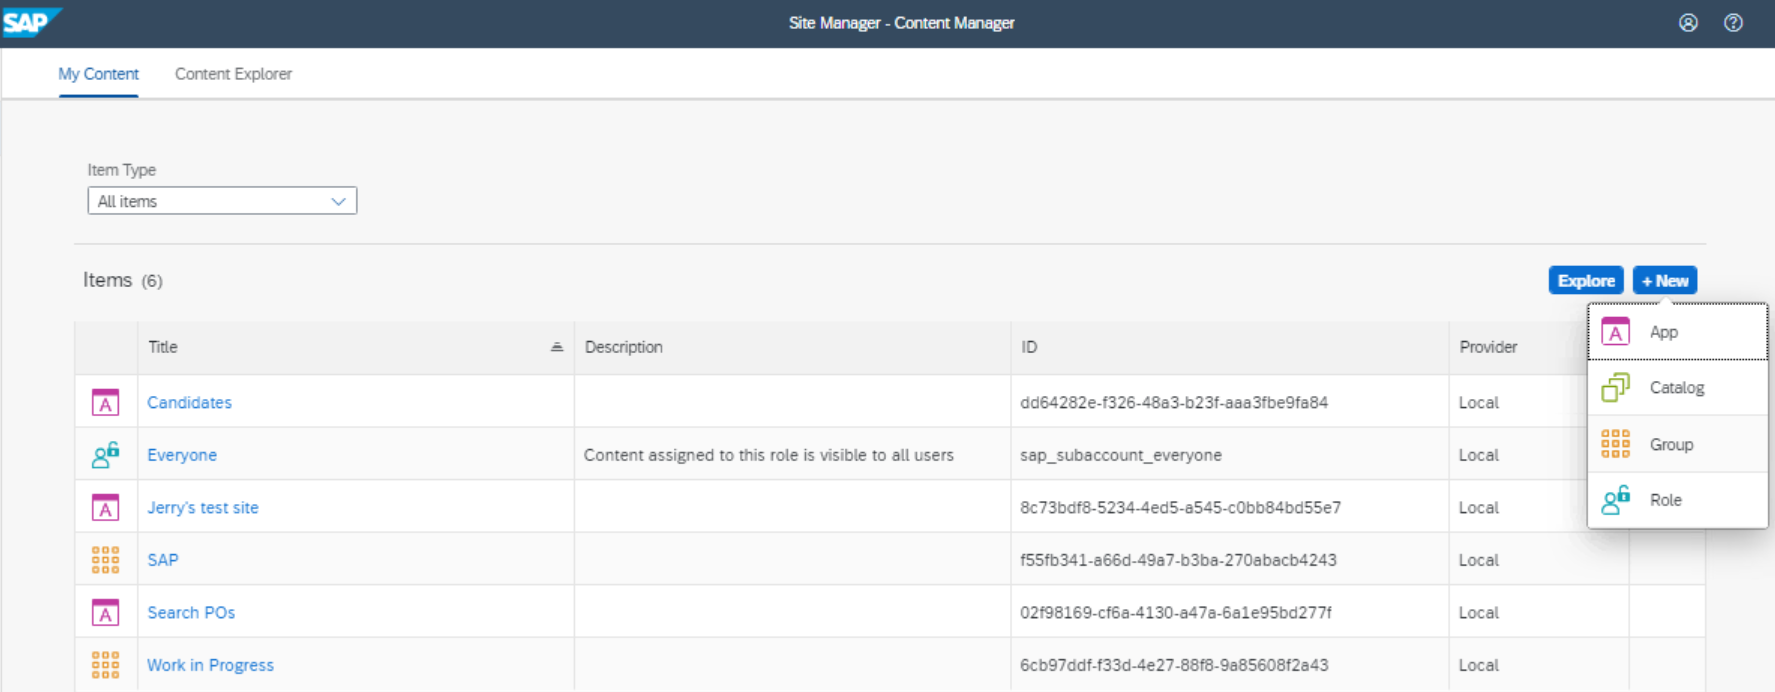This screenshot has width=1775, height=692.
Task: Click Local provider in Candidates row
Action: (1478, 402)
